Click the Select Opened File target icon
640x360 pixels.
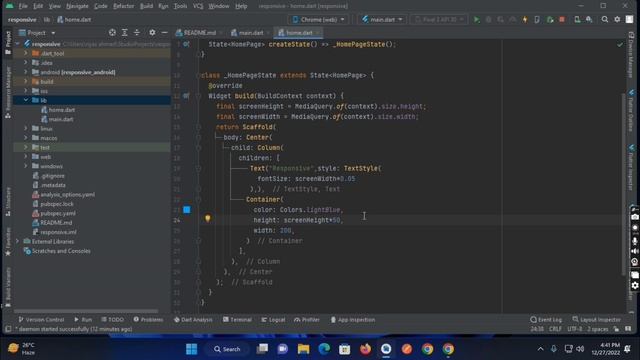(x=112, y=33)
